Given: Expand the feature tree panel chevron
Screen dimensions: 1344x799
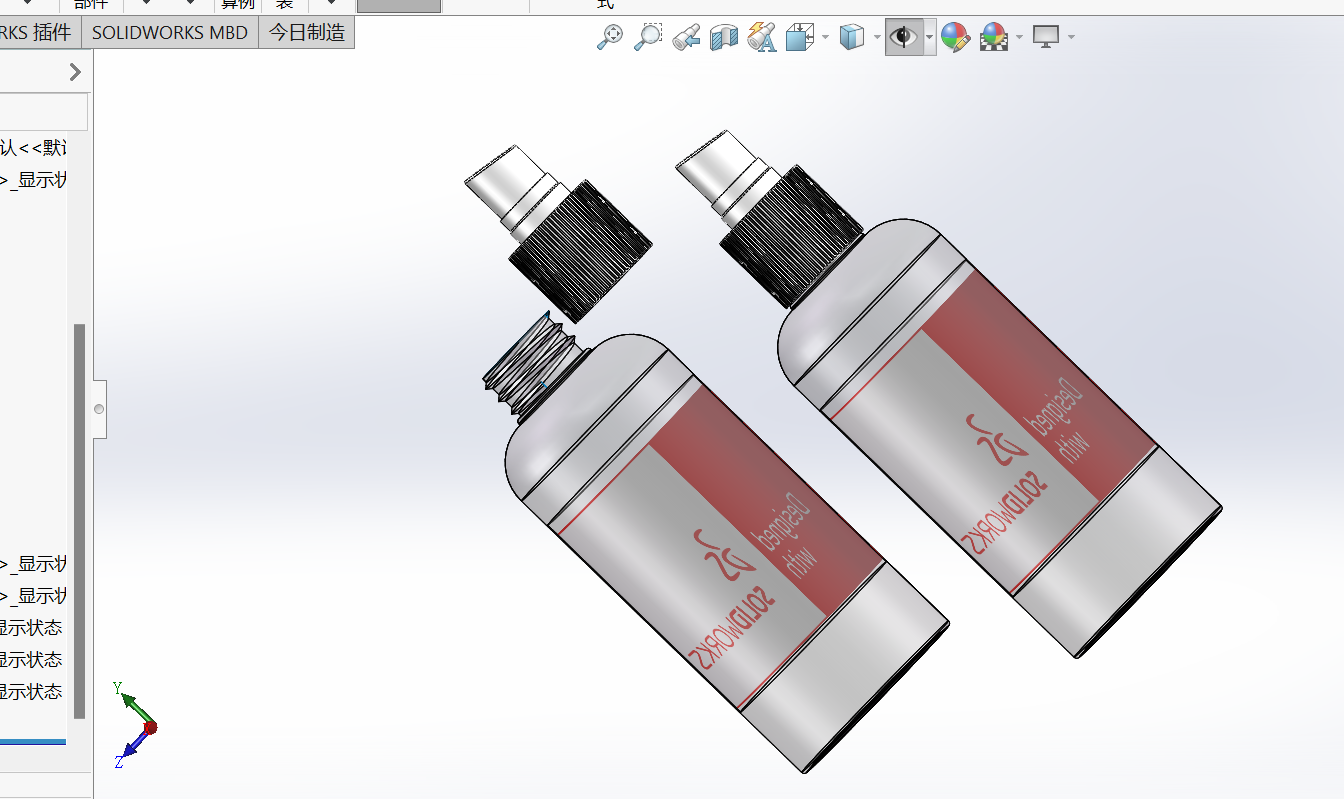Looking at the screenshot, I should coord(75,72).
